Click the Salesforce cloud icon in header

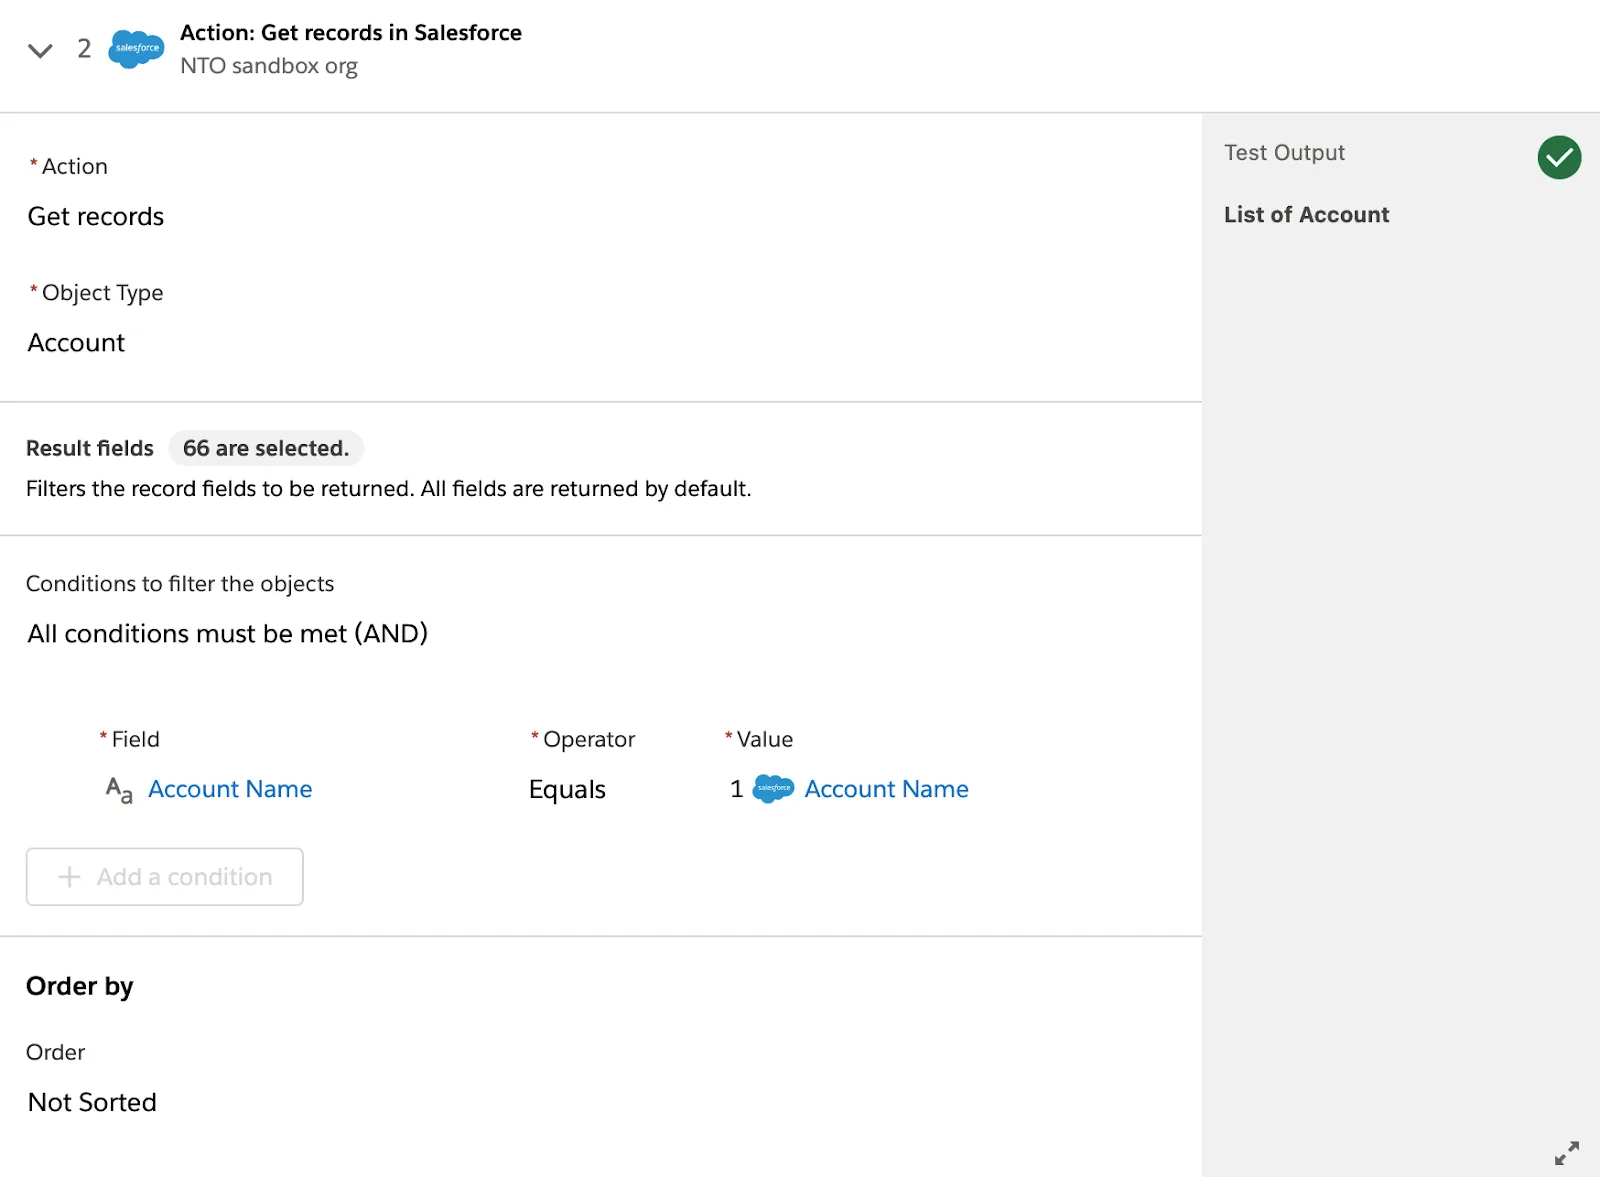pyautogui.click(x=136, y=49)
